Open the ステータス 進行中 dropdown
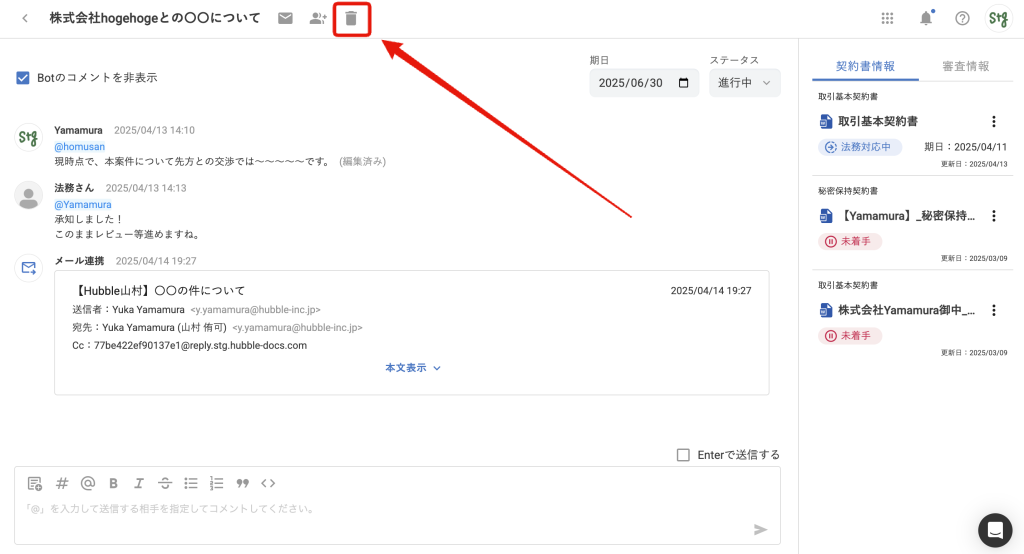The width and height of the screenshot is (1024, 554). click(x=744, y=83)
